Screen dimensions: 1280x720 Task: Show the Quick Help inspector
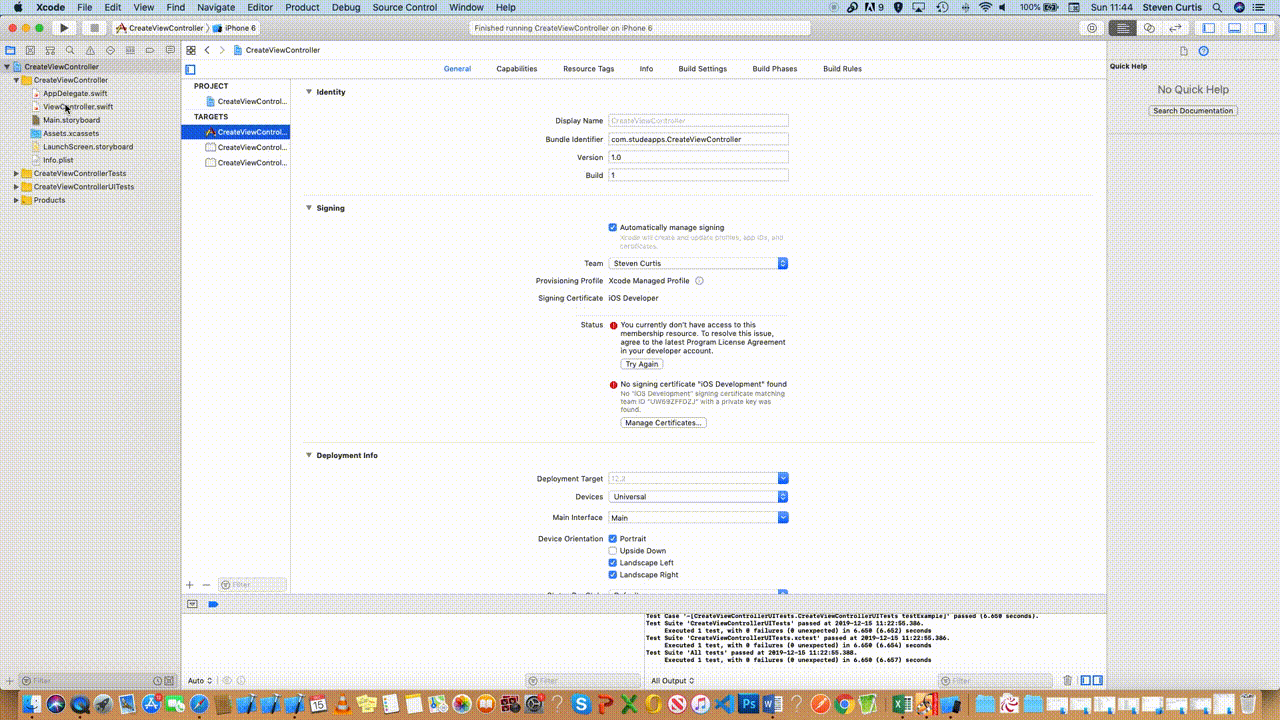1203,51
